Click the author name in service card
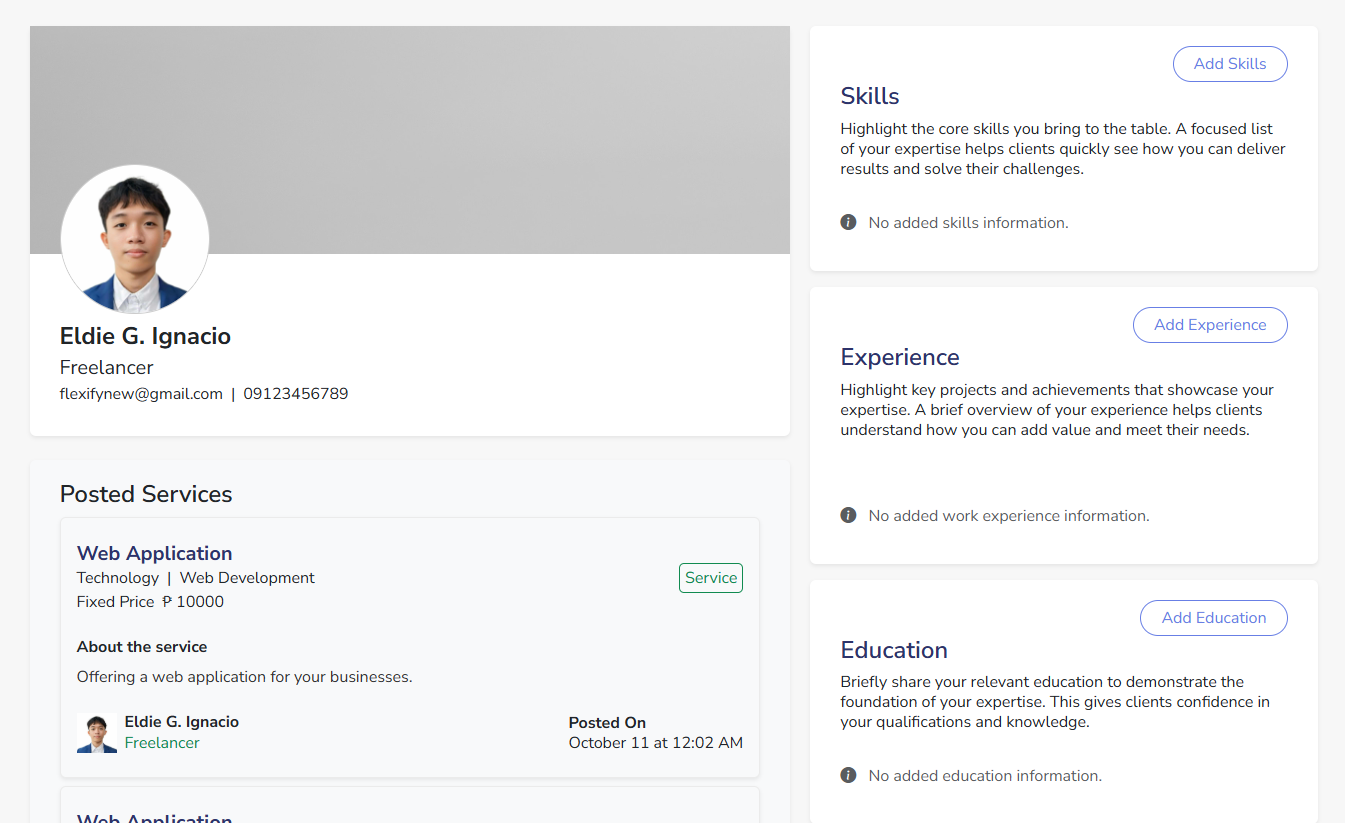 click(x=181, y=722)
